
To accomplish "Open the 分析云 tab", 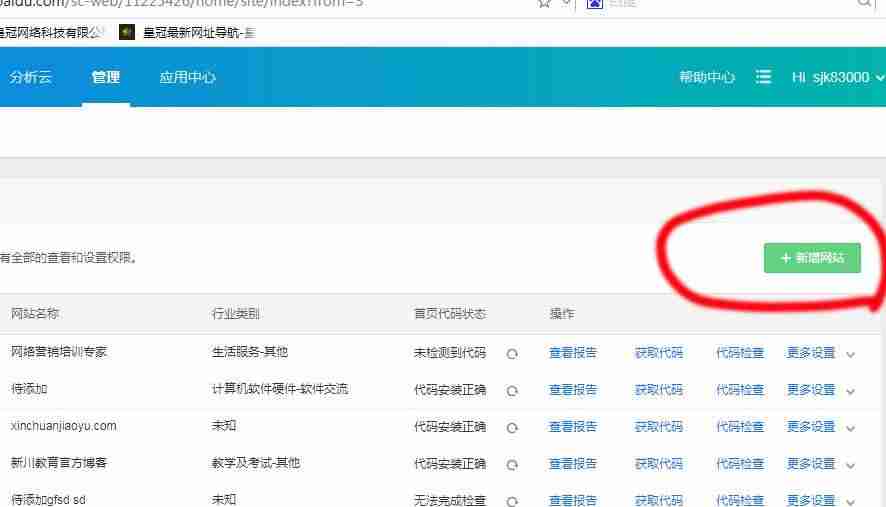I will (x=31, y=77).
